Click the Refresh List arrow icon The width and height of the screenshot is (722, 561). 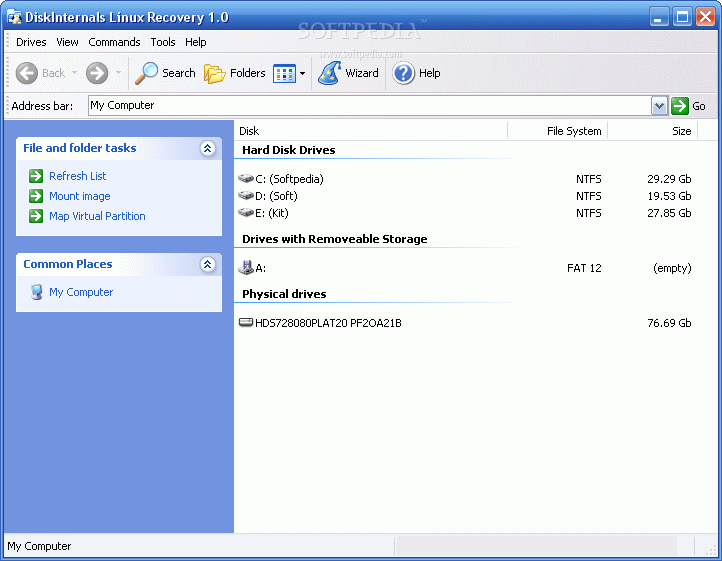point(36,176)
